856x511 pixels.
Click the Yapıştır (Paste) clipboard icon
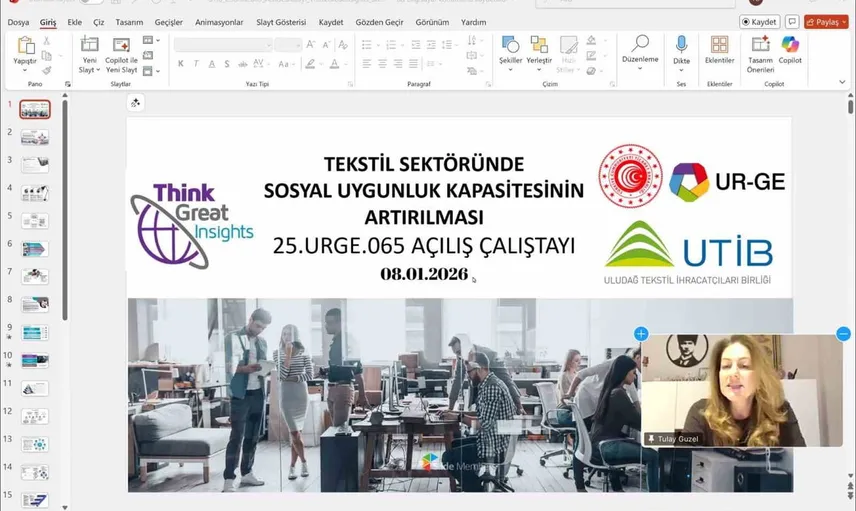(25, 46)
